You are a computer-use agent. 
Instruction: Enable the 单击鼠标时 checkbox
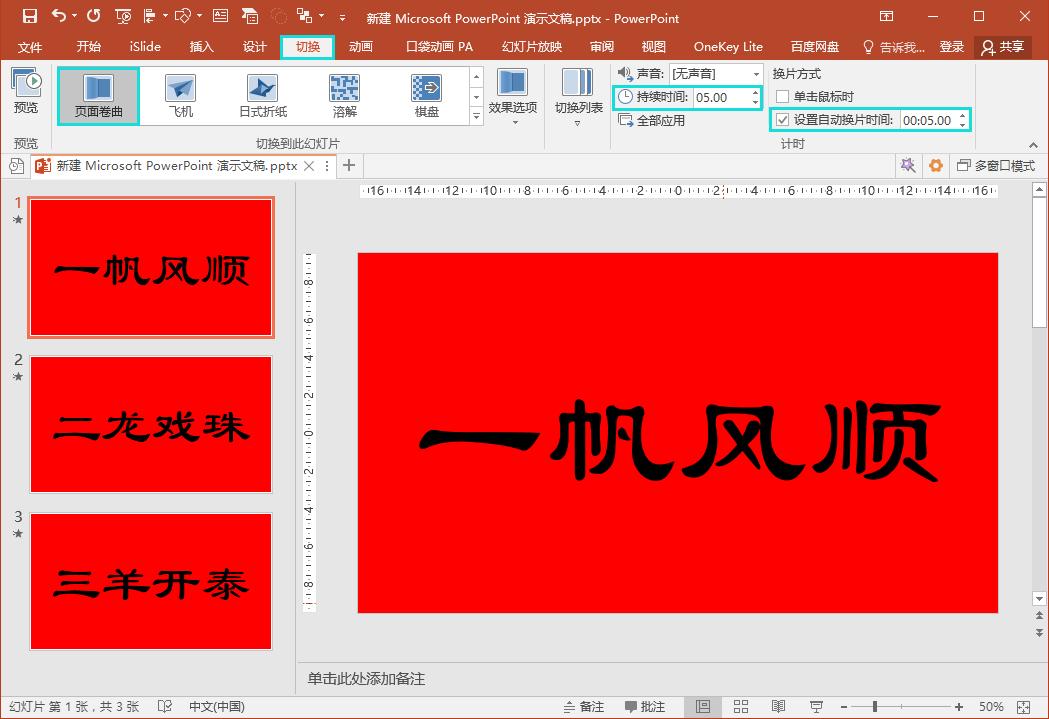click(x=783, y=97)
